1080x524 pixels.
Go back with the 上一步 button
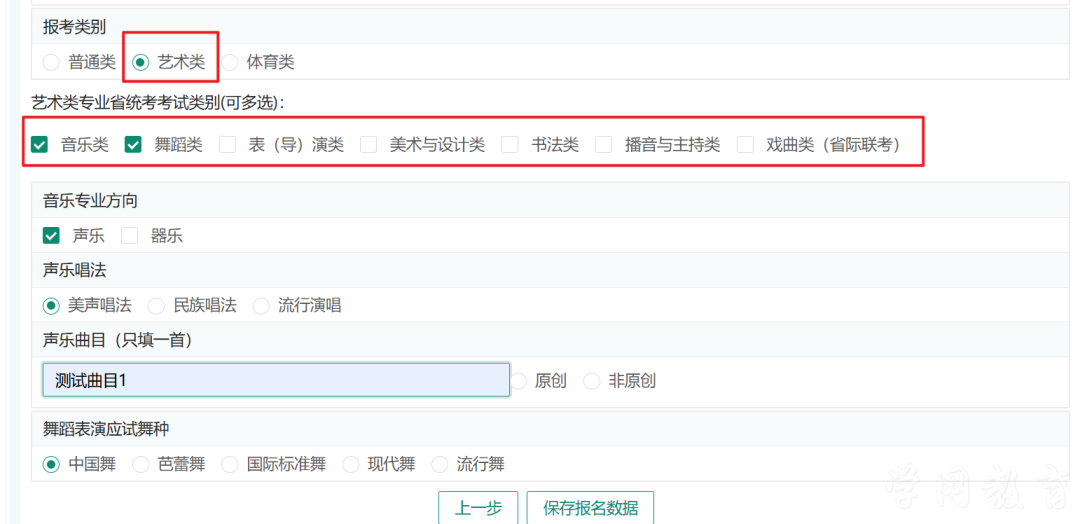pyautogui.click(x=478, y=508)
